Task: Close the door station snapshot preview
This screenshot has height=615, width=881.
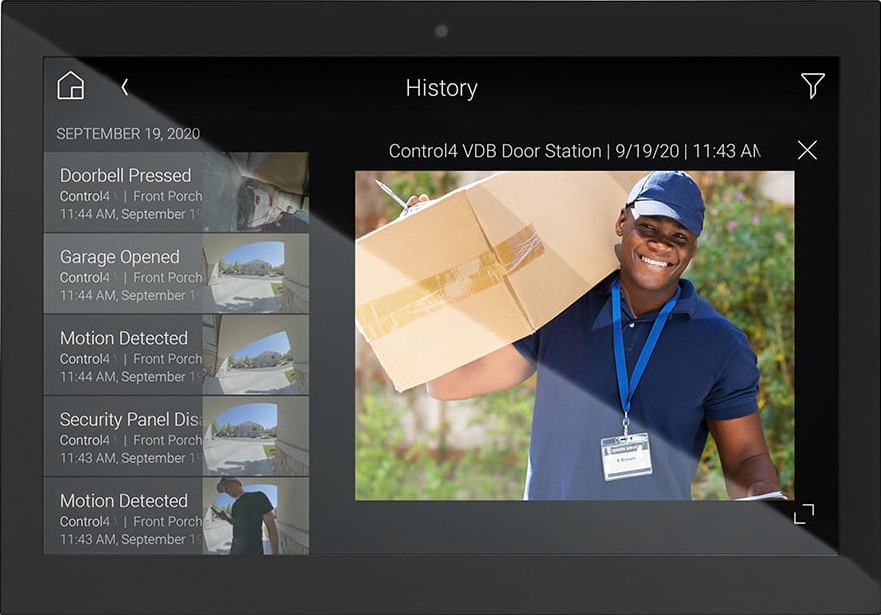Action: tap(807, 150)
